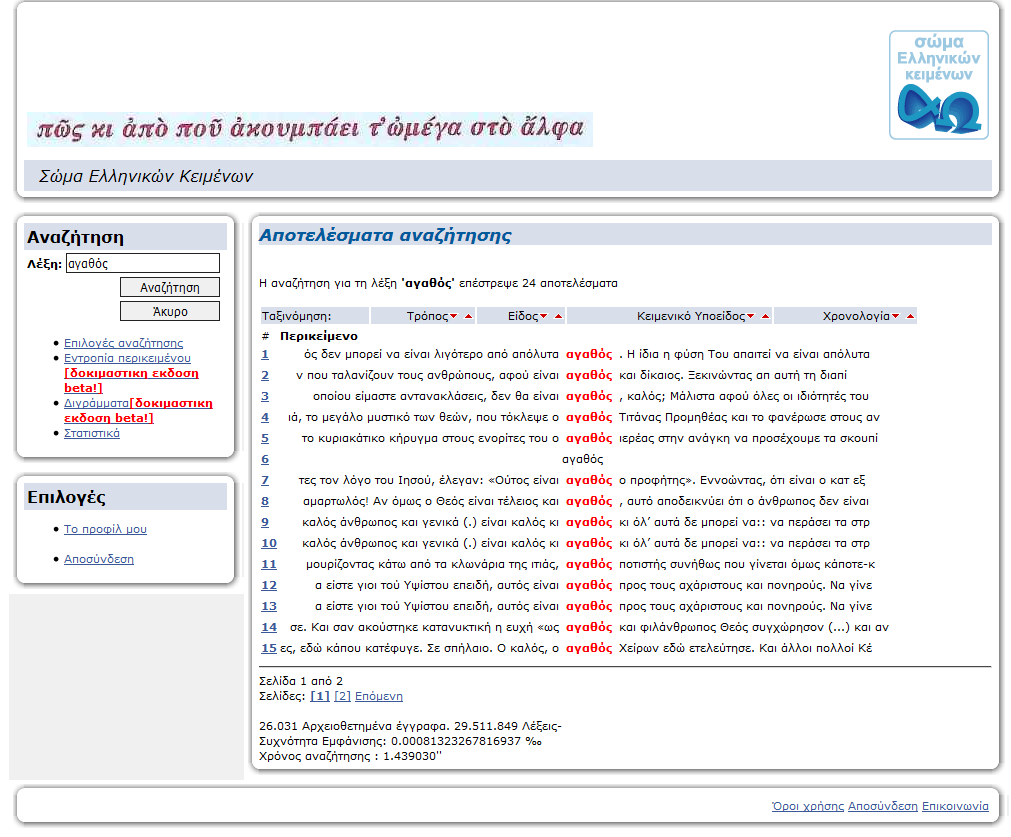Screen dimensions: 1011x837
Task: Click the Σελίδα 1 από 2 text
Action: [301, 681]
